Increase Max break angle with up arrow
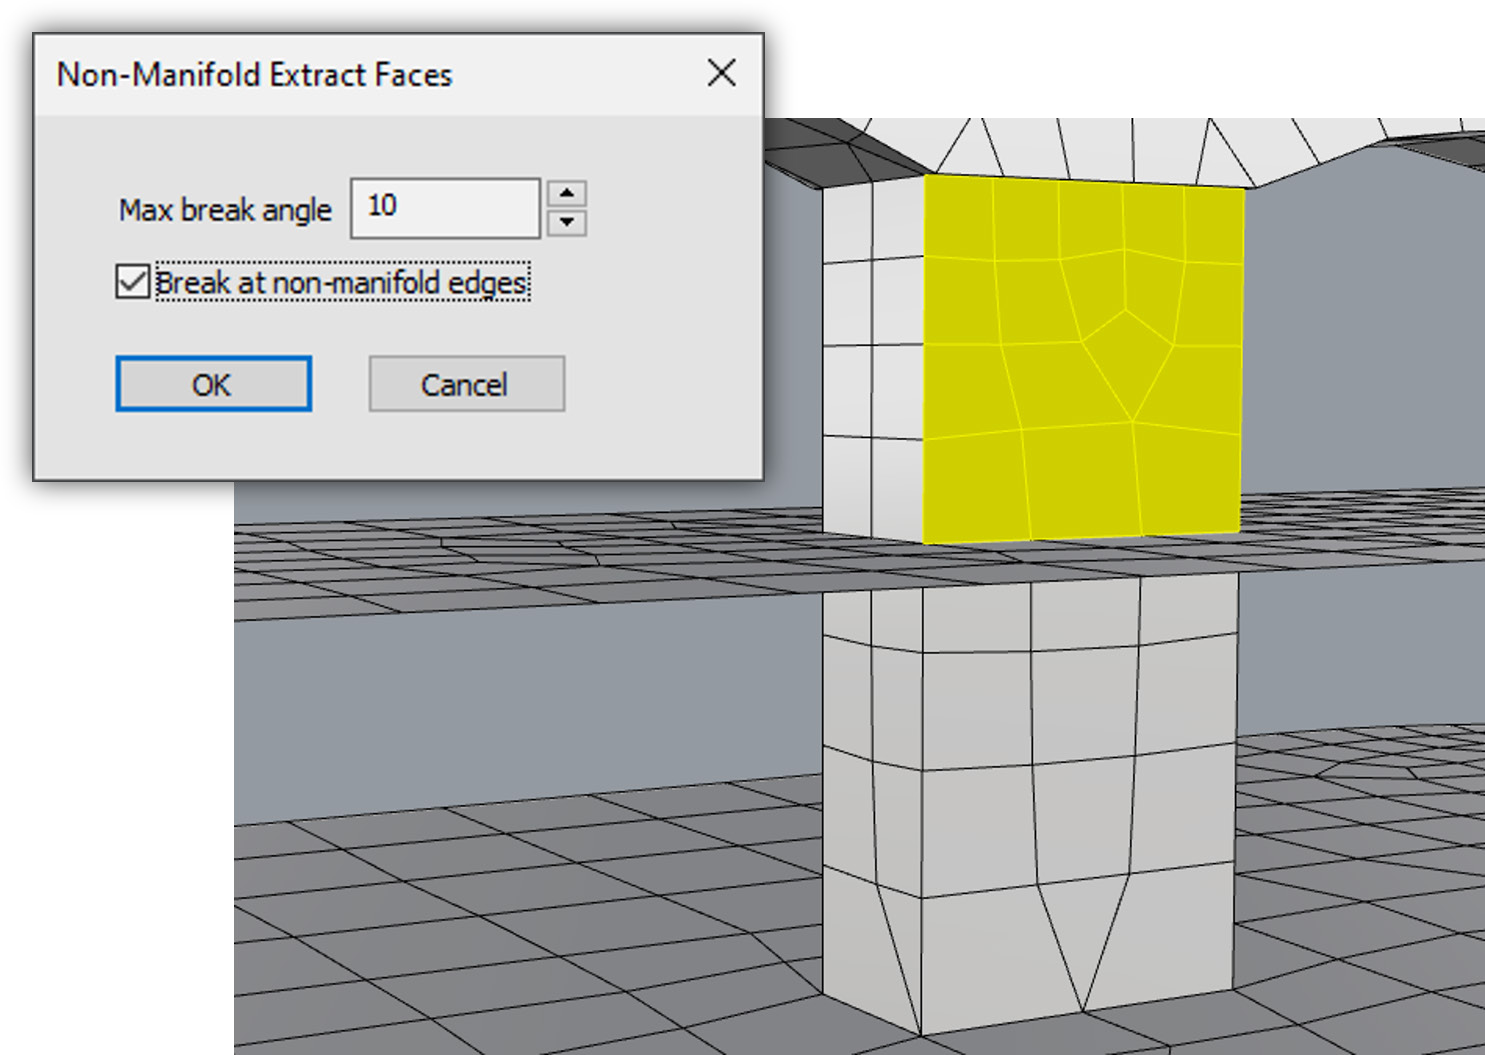The image size is (1485, 1055). (567, 193)
